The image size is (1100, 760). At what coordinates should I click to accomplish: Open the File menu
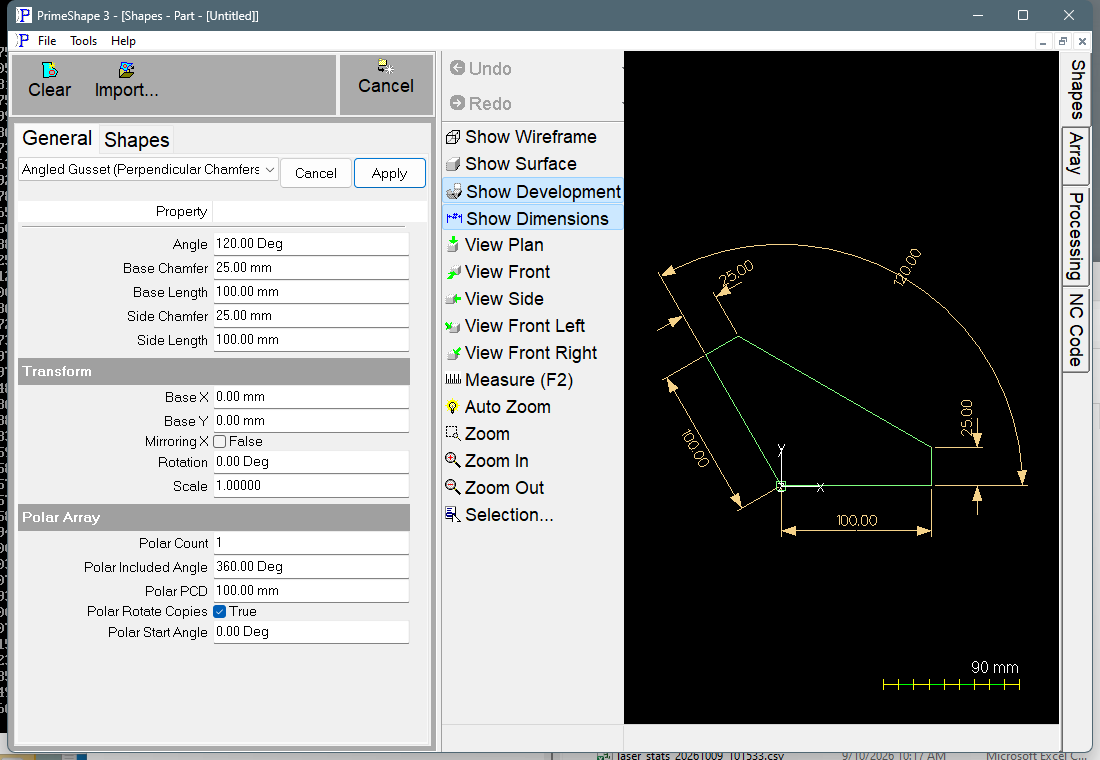click(47, 41)
